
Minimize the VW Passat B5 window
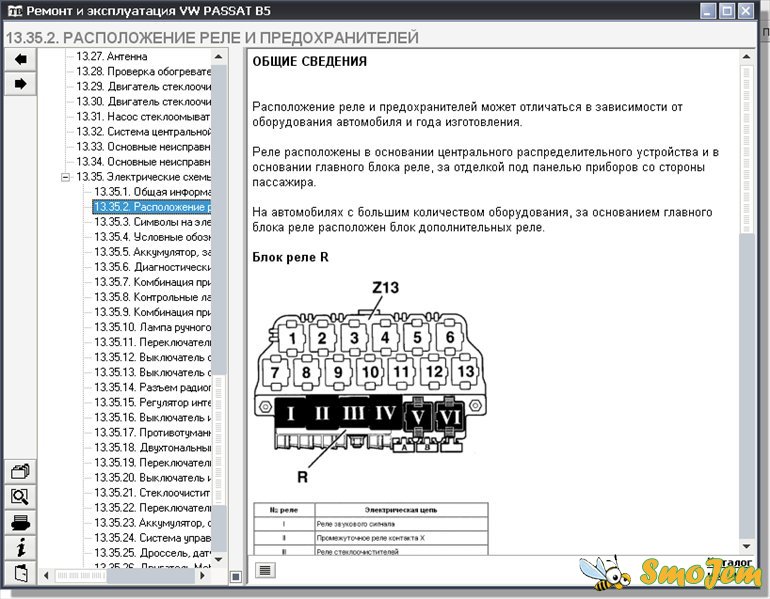click(x=708, y=11)
